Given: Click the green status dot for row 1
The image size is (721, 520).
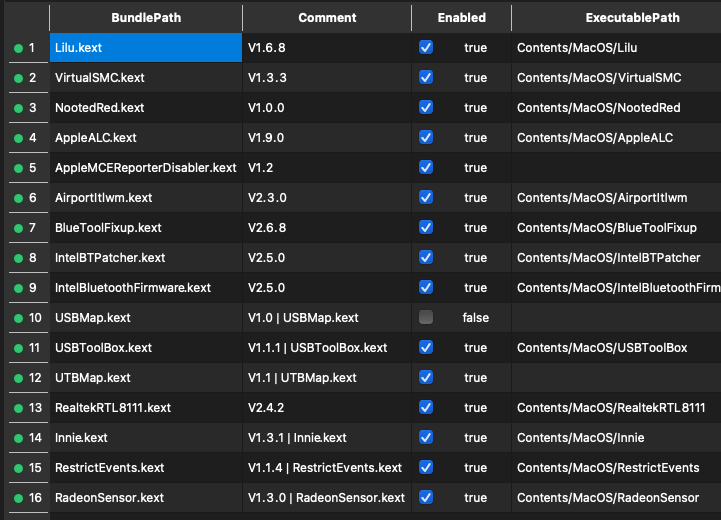Looking at the screenshot, I should click(18, 48).
